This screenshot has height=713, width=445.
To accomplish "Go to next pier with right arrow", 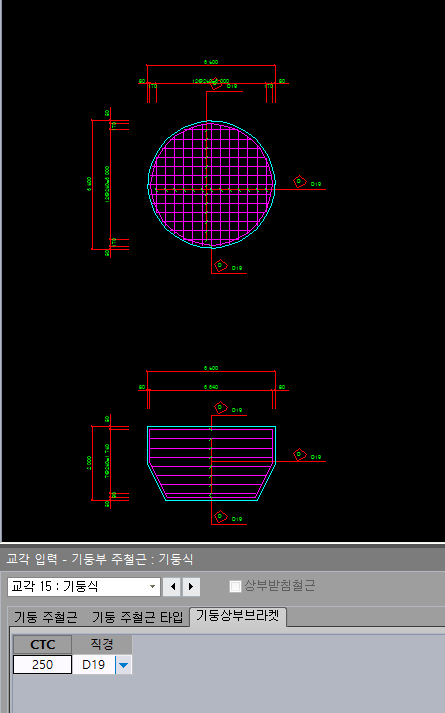I will click(191, 587).
